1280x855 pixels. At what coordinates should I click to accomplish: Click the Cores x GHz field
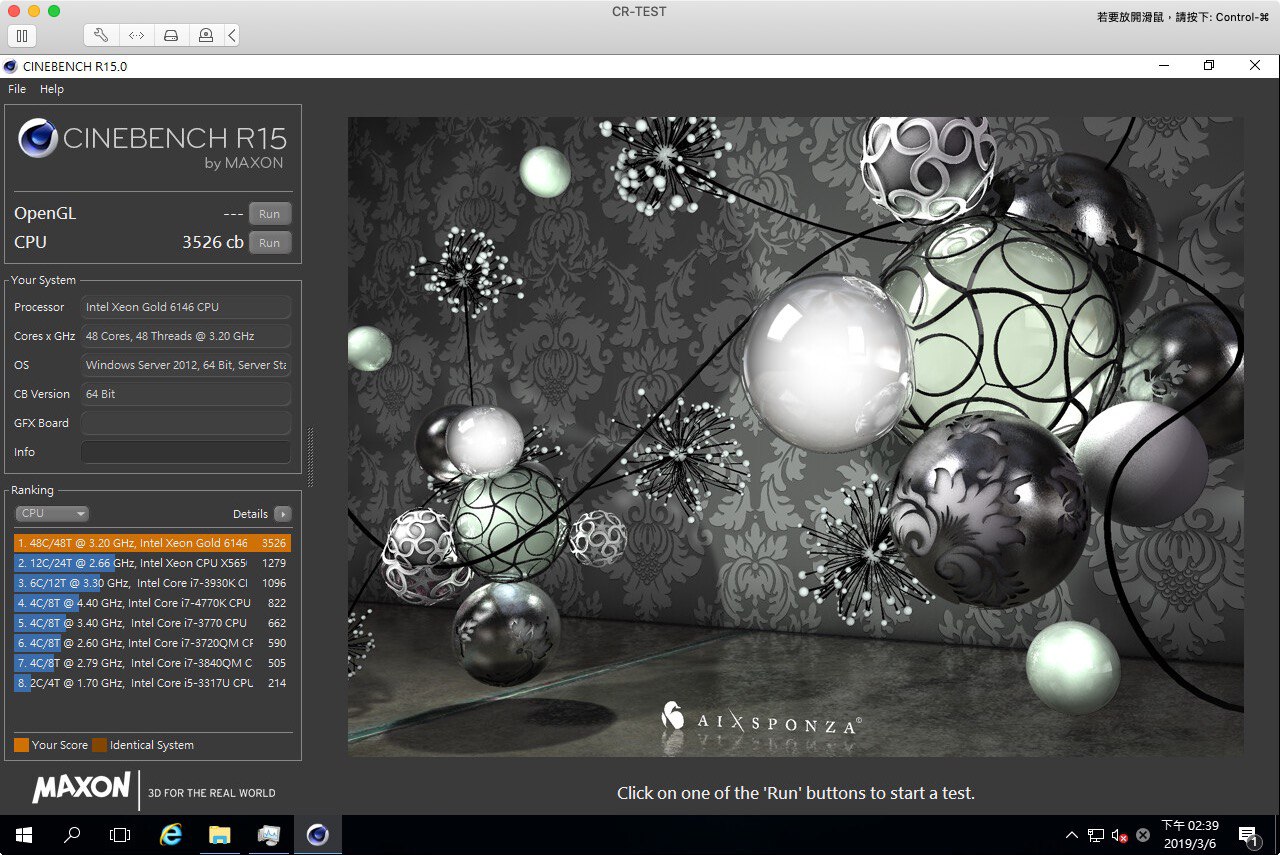click(186, 336)
